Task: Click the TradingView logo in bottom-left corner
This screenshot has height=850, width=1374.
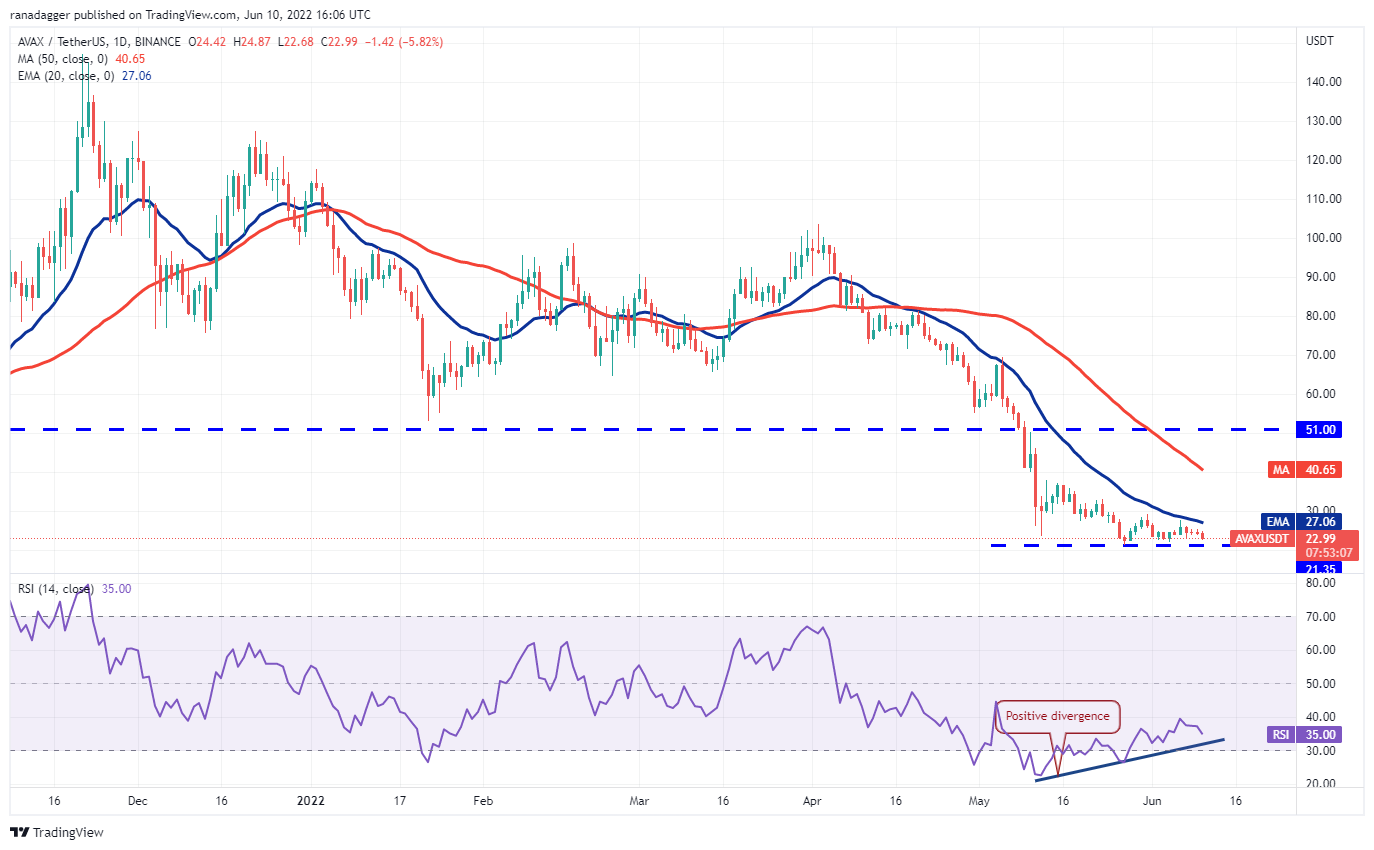Action: coord(57,832)
